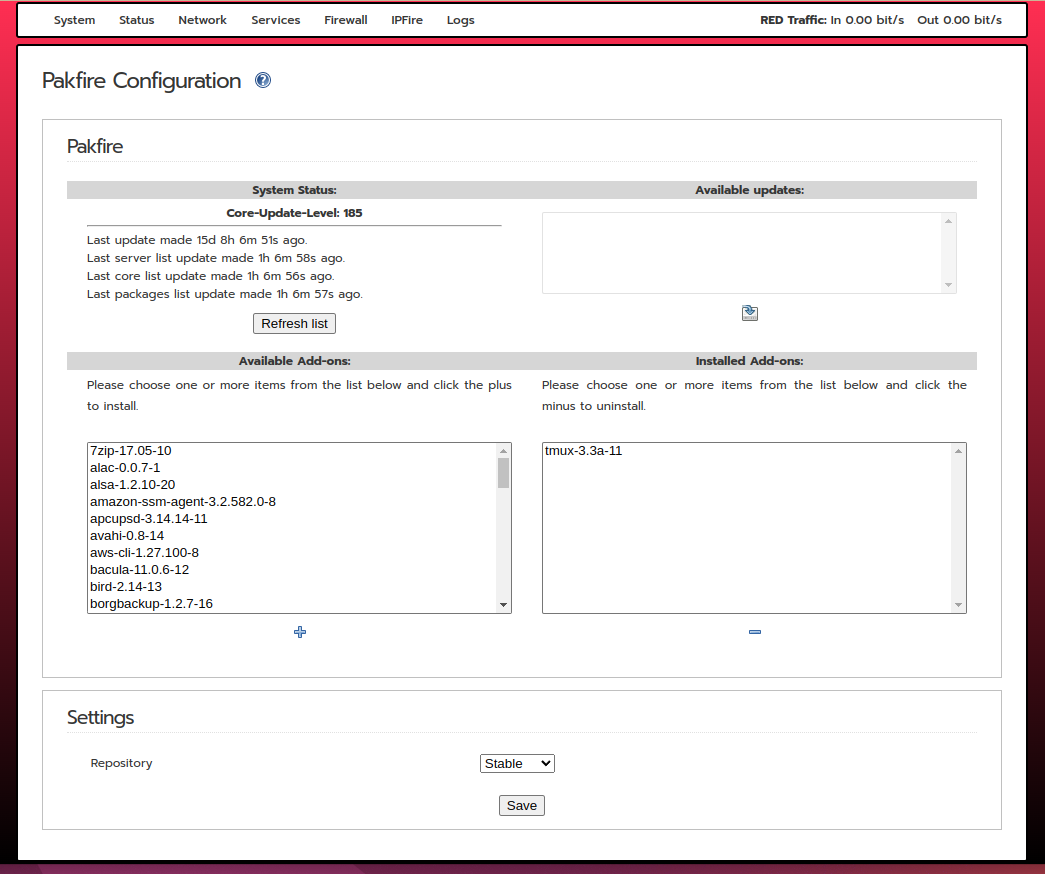Expand the Network menu
1045x874 pixels.
202,20
